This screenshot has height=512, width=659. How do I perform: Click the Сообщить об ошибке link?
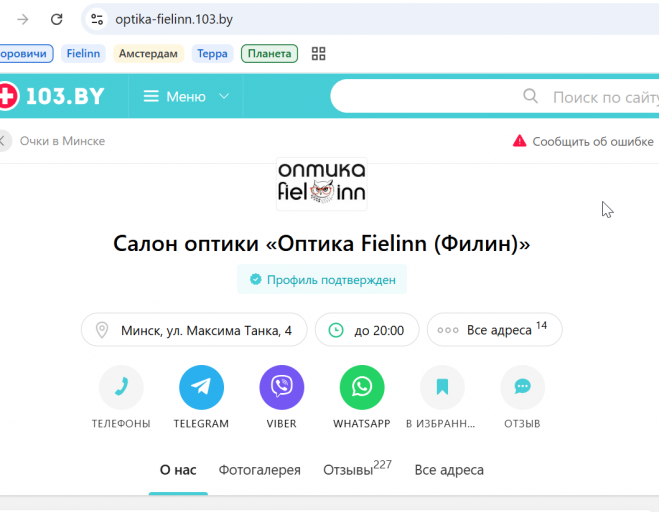point(593,142)
